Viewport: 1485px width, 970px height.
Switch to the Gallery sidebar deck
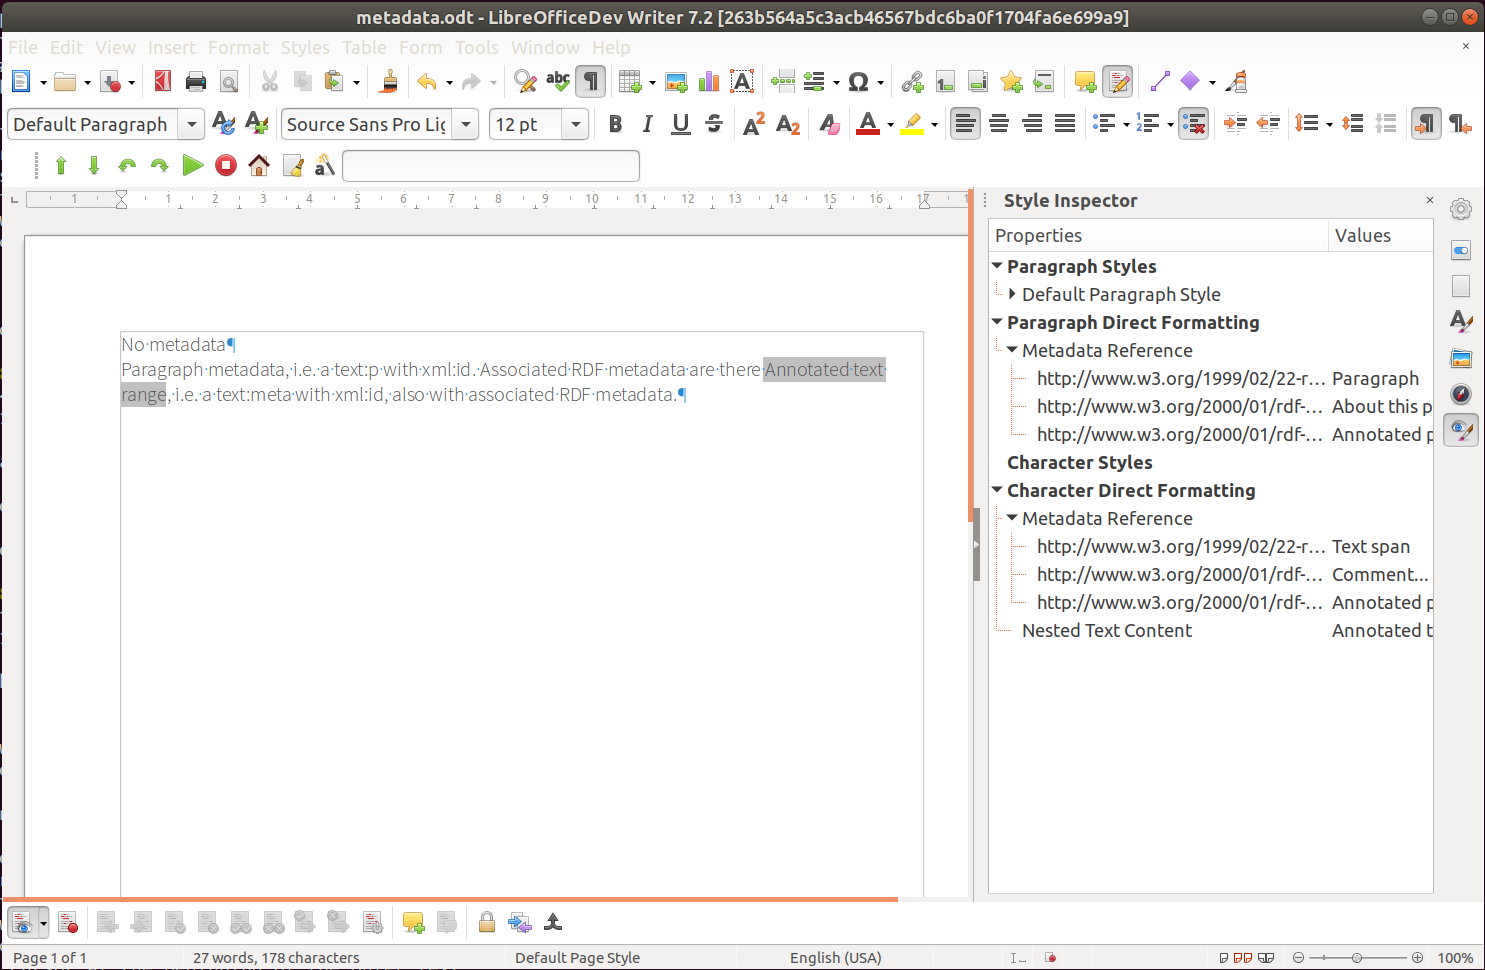[x=1461, y=357]
